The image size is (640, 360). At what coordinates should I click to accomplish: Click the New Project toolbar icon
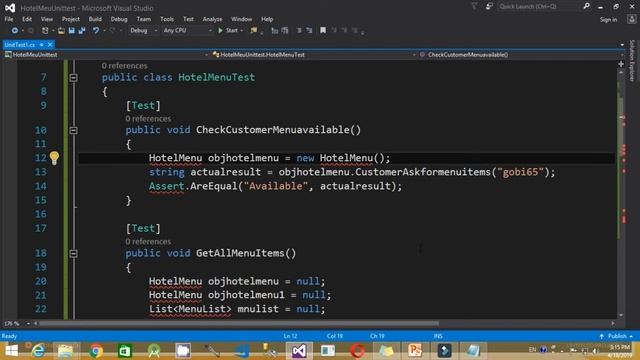45,31
